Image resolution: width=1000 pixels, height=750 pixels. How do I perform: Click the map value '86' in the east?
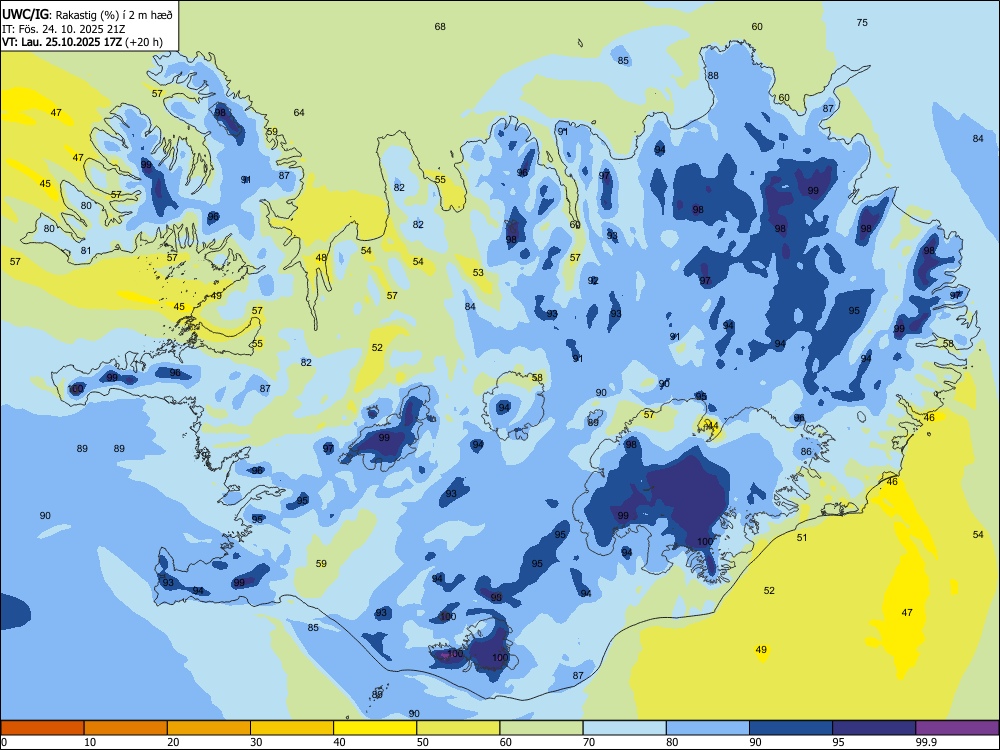tap(806, 452)
